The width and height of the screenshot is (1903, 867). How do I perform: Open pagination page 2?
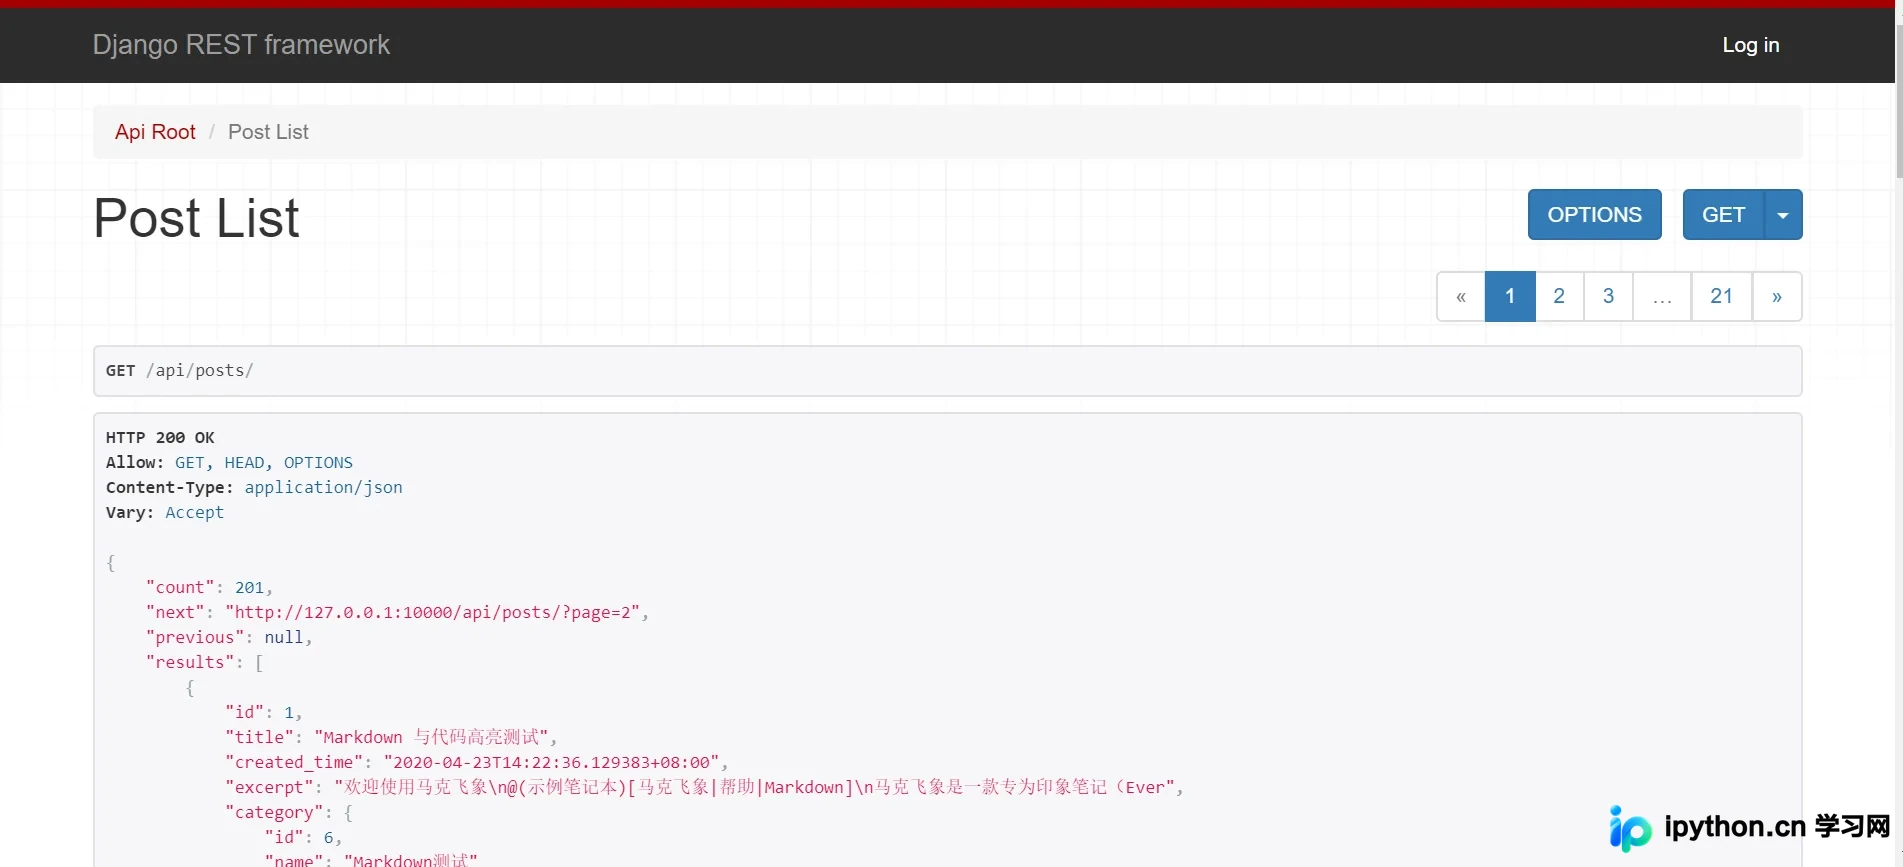1559,297
